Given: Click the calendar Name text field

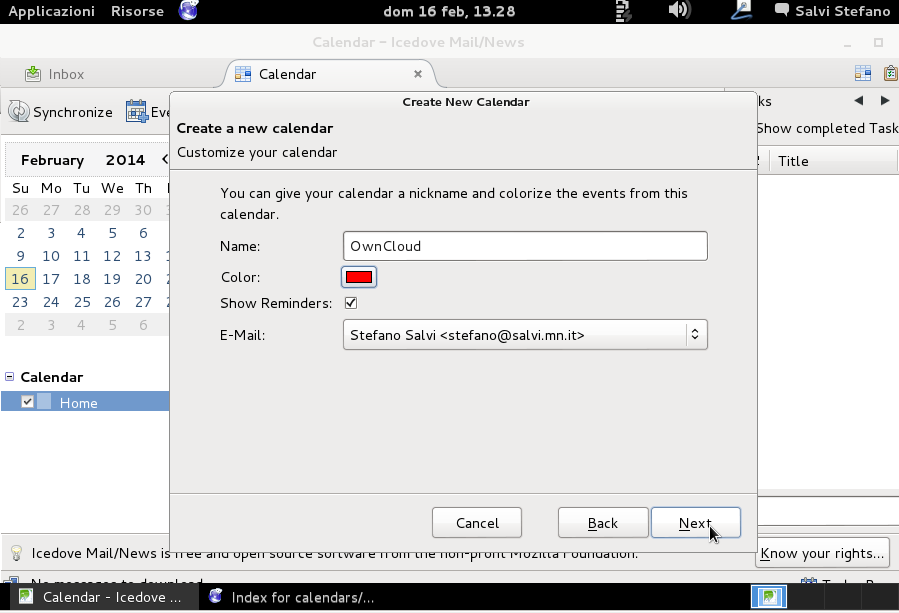Looking at the screenshot, I should tap(524, 246).
